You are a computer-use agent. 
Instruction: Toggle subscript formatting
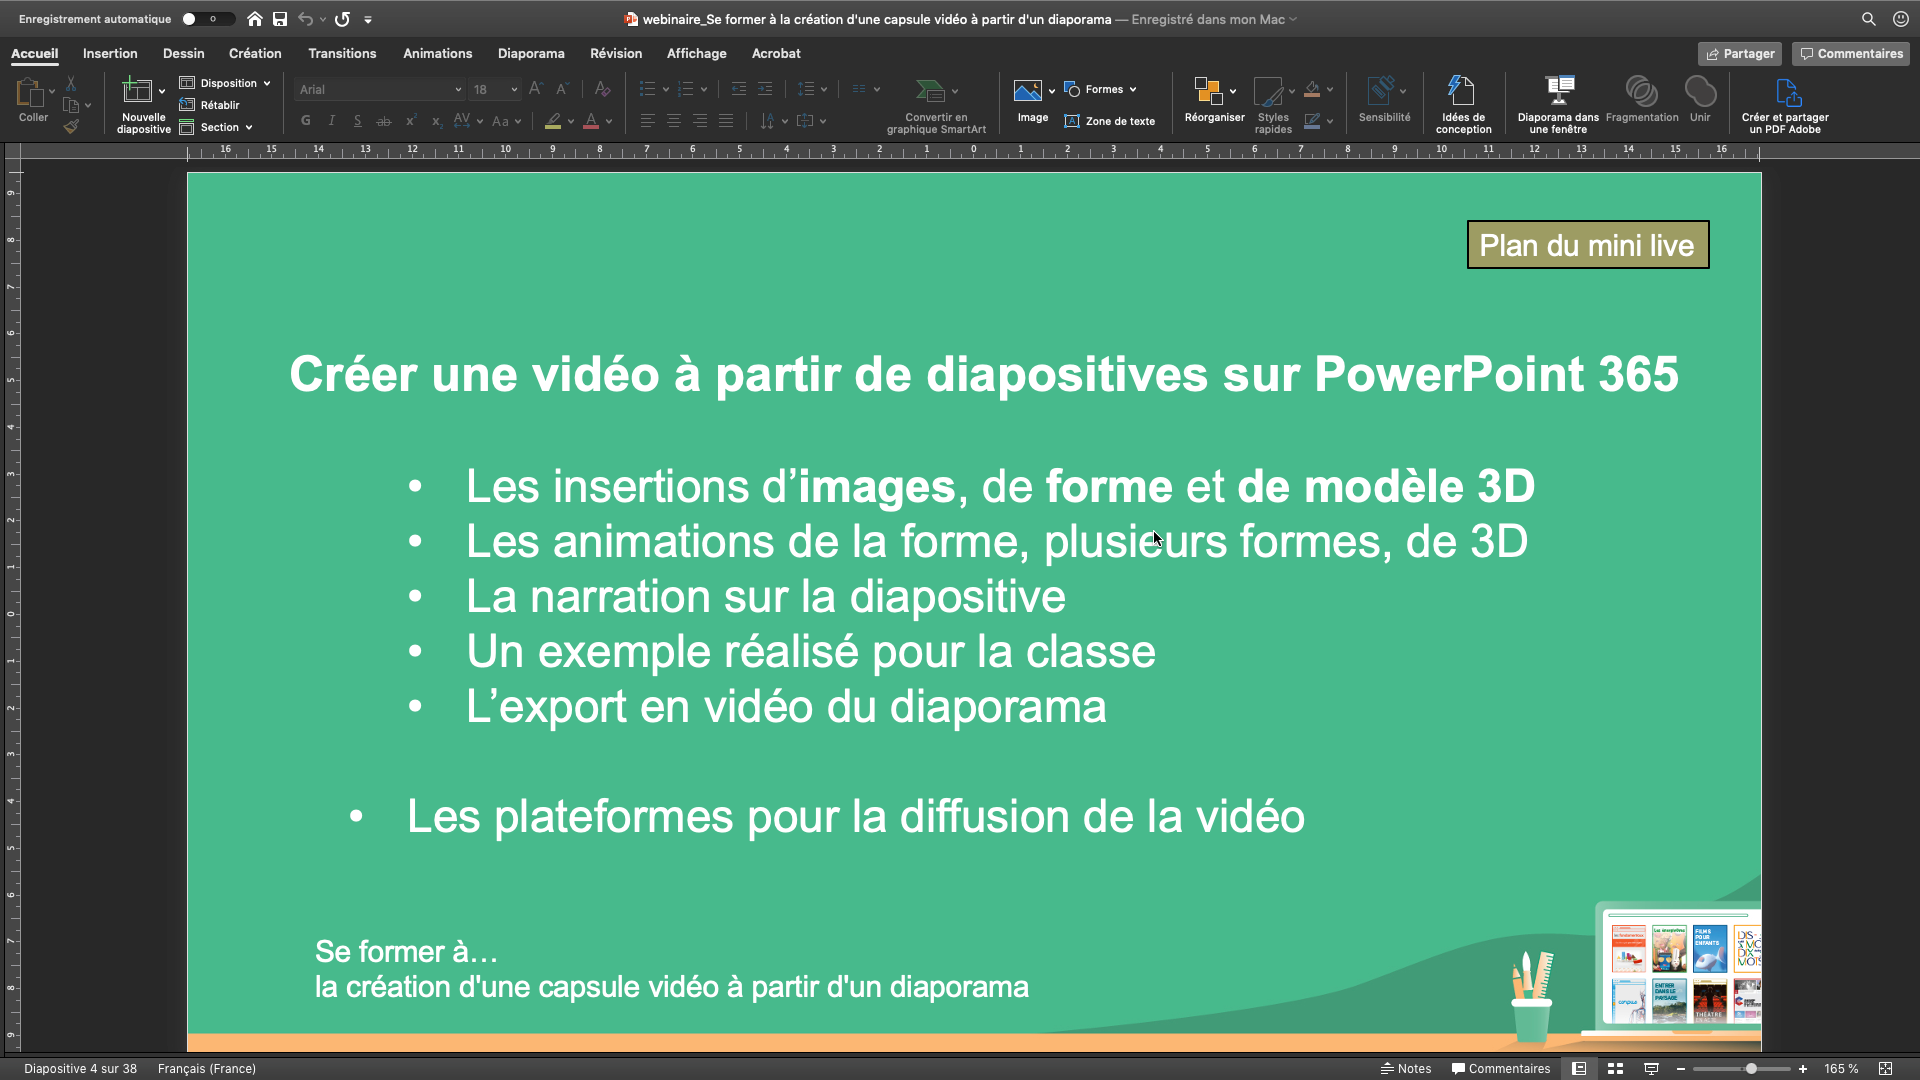pos(436,121)
